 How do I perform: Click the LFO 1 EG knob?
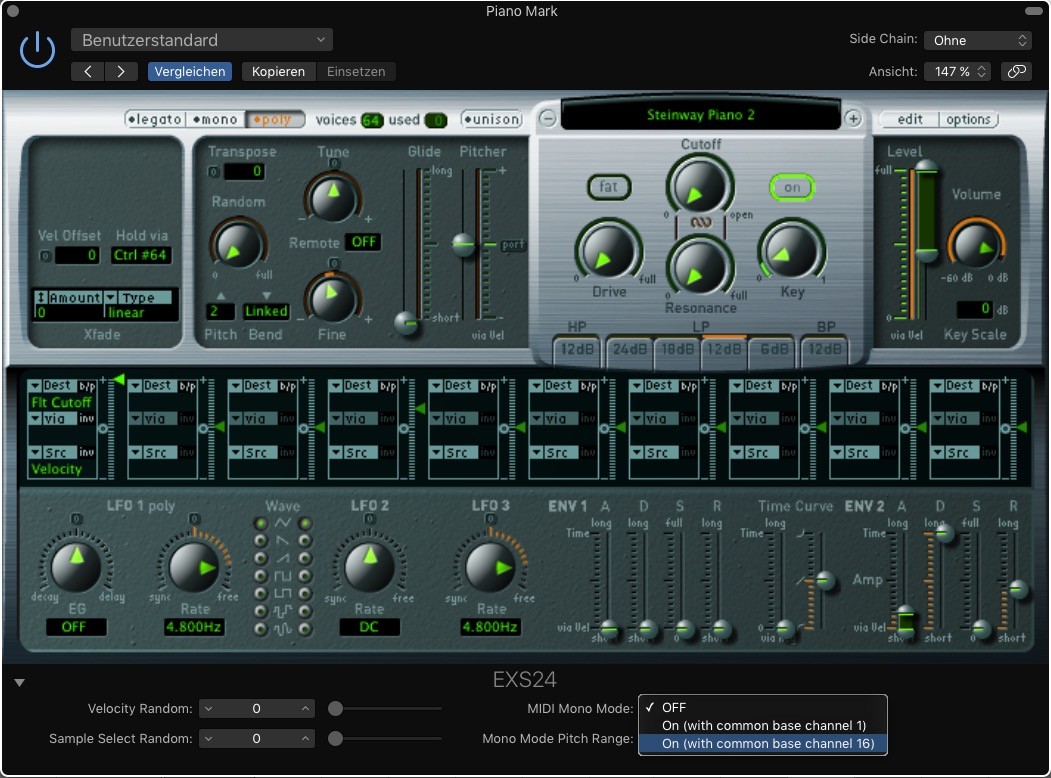pos(76,566)
